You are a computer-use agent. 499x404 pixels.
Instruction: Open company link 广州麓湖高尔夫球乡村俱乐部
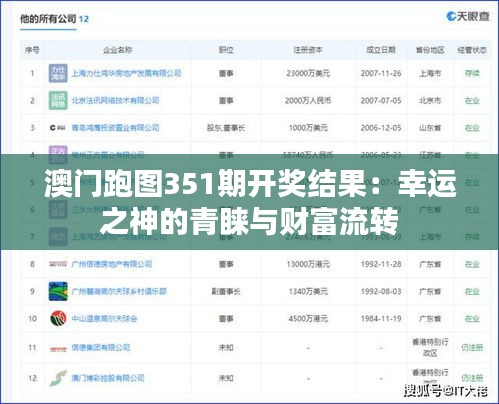point(119,292)
